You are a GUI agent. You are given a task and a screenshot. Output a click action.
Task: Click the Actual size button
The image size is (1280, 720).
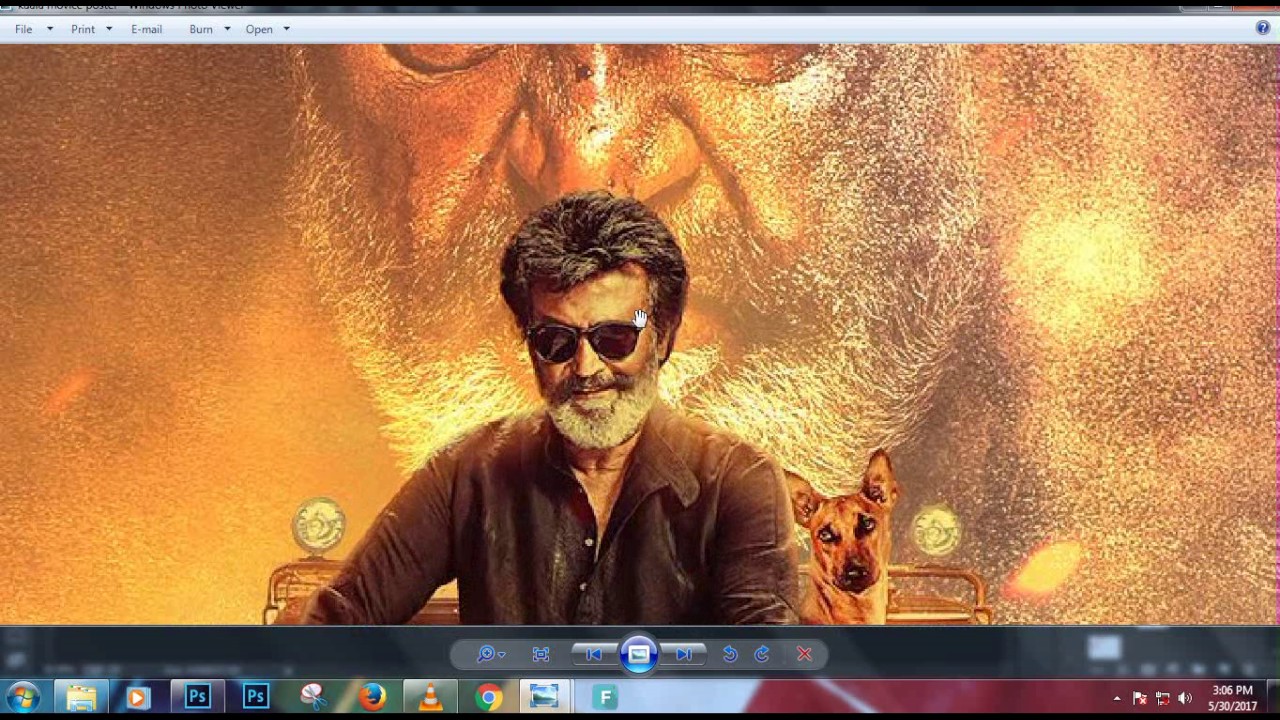click(x=541, y=654)
